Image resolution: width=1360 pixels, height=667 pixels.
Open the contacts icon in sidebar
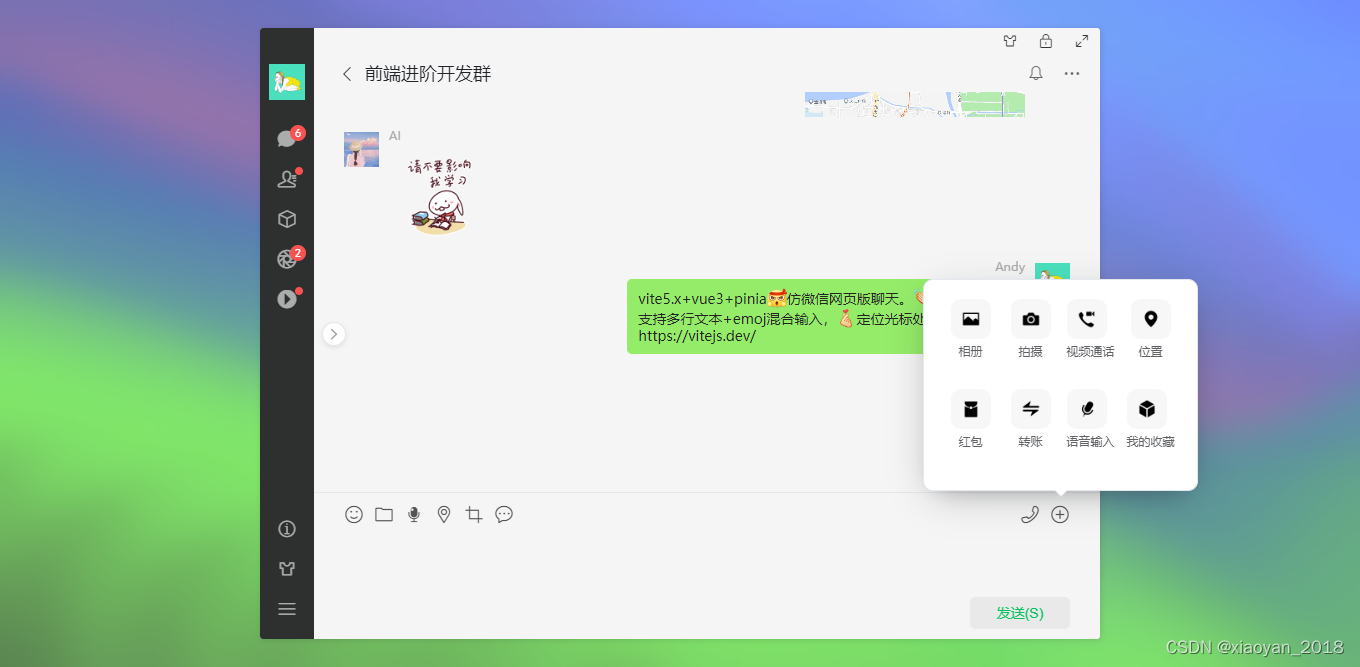287,179
